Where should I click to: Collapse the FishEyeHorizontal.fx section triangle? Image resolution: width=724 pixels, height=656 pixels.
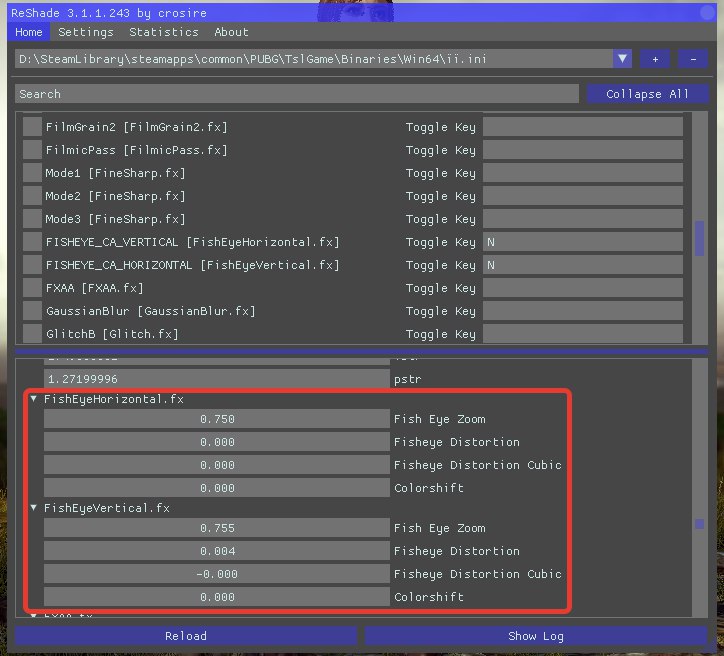click(34, 398)
